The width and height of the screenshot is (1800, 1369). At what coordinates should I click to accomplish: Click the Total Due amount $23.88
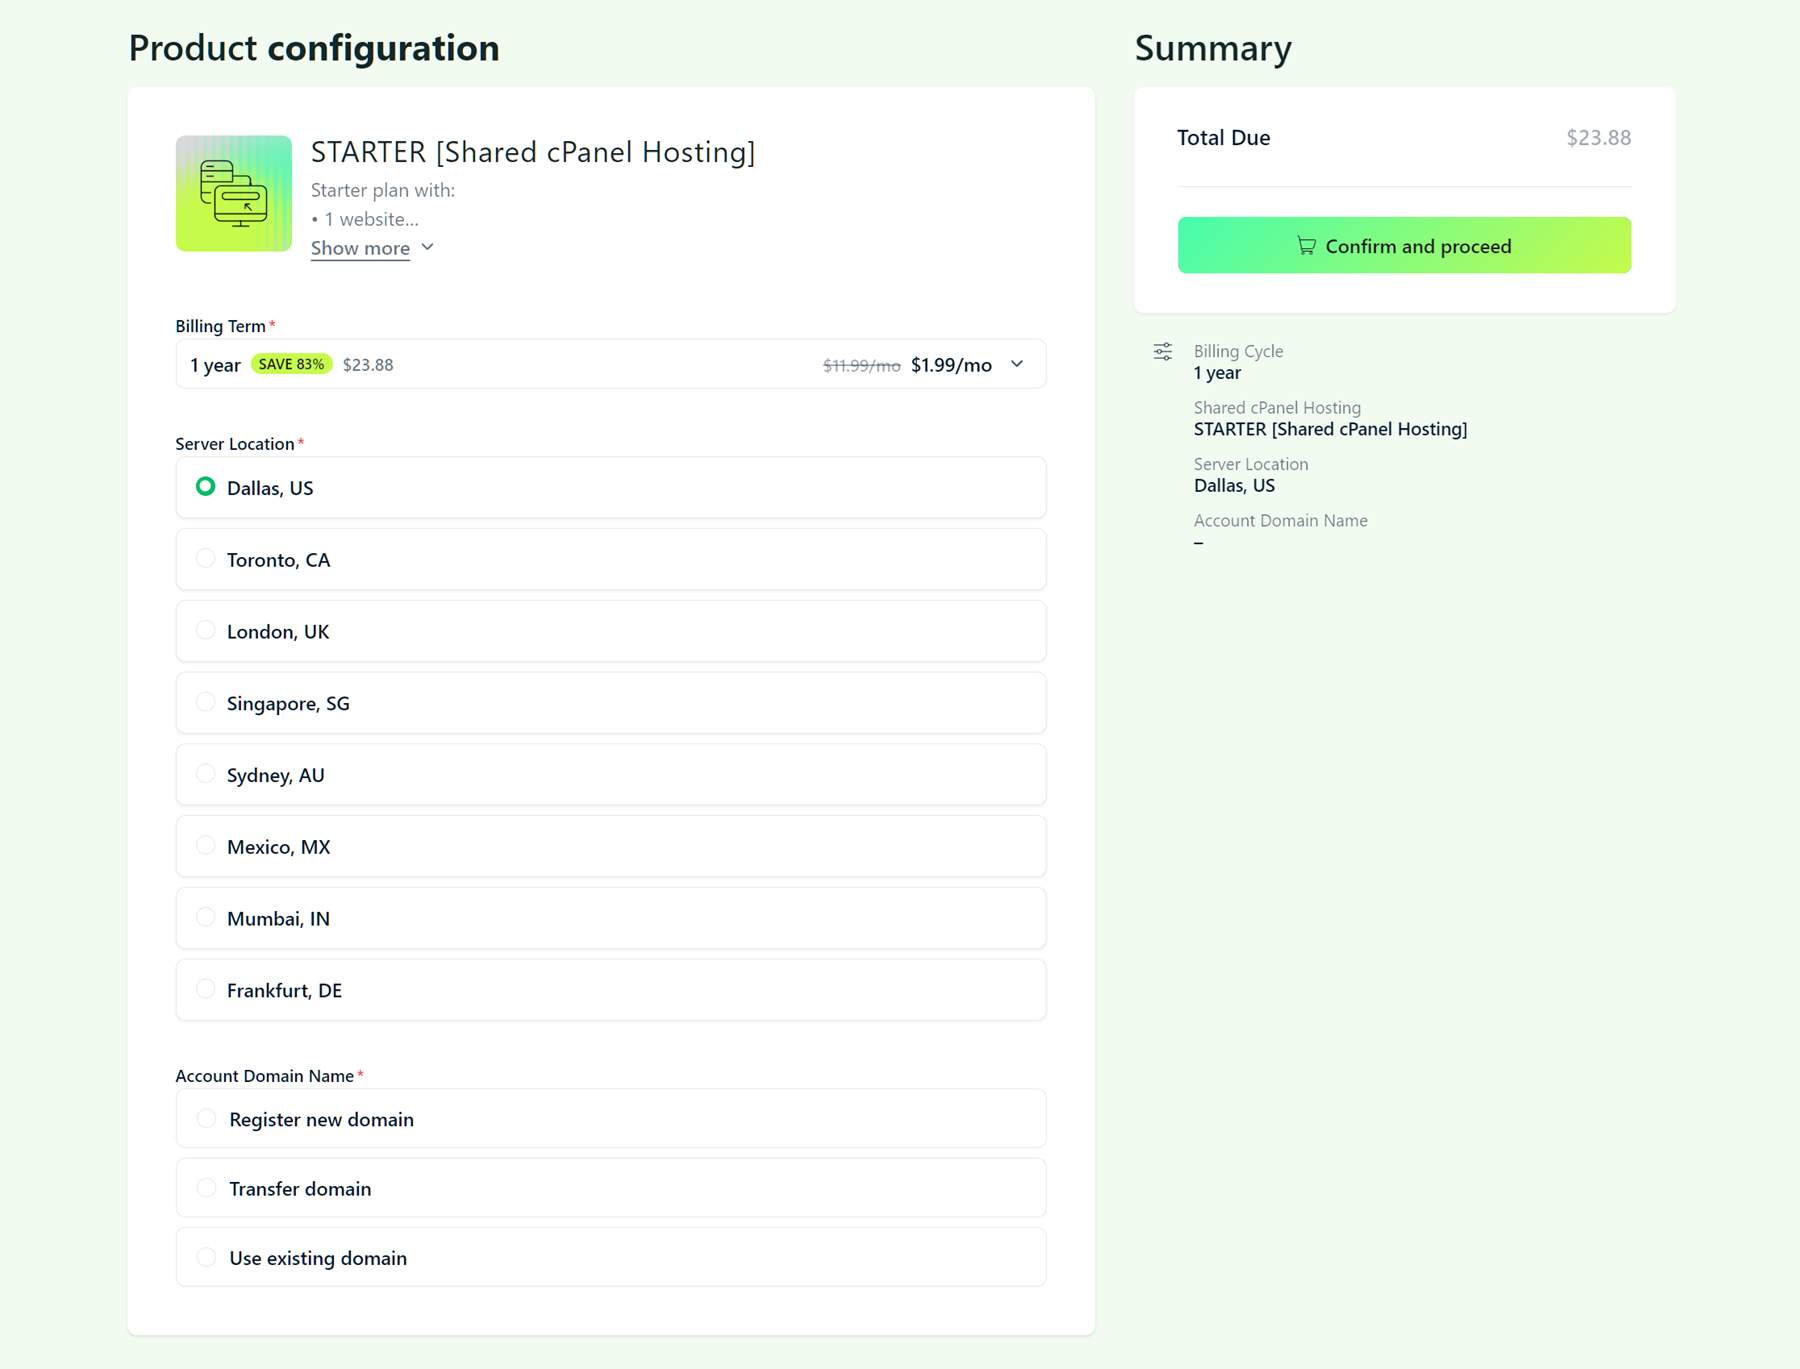point(1598,138)
